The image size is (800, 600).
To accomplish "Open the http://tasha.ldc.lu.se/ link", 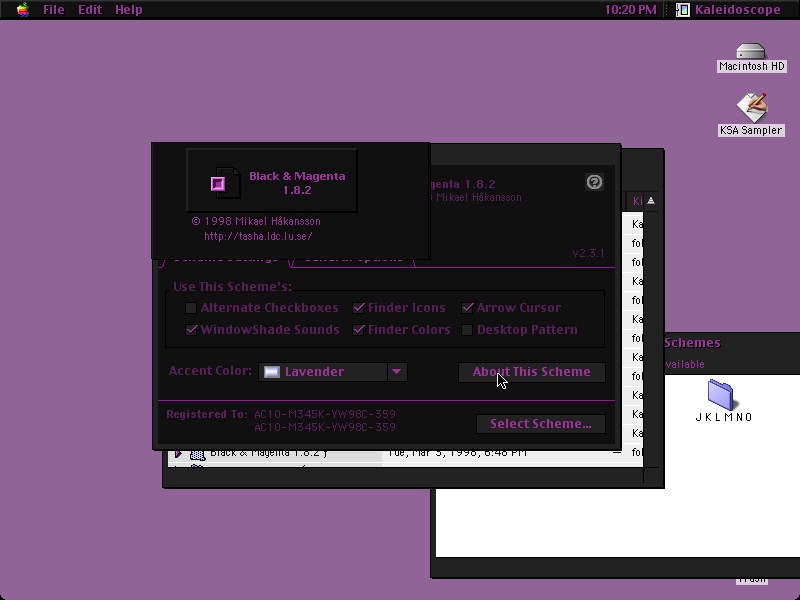I will pos(258,236).
